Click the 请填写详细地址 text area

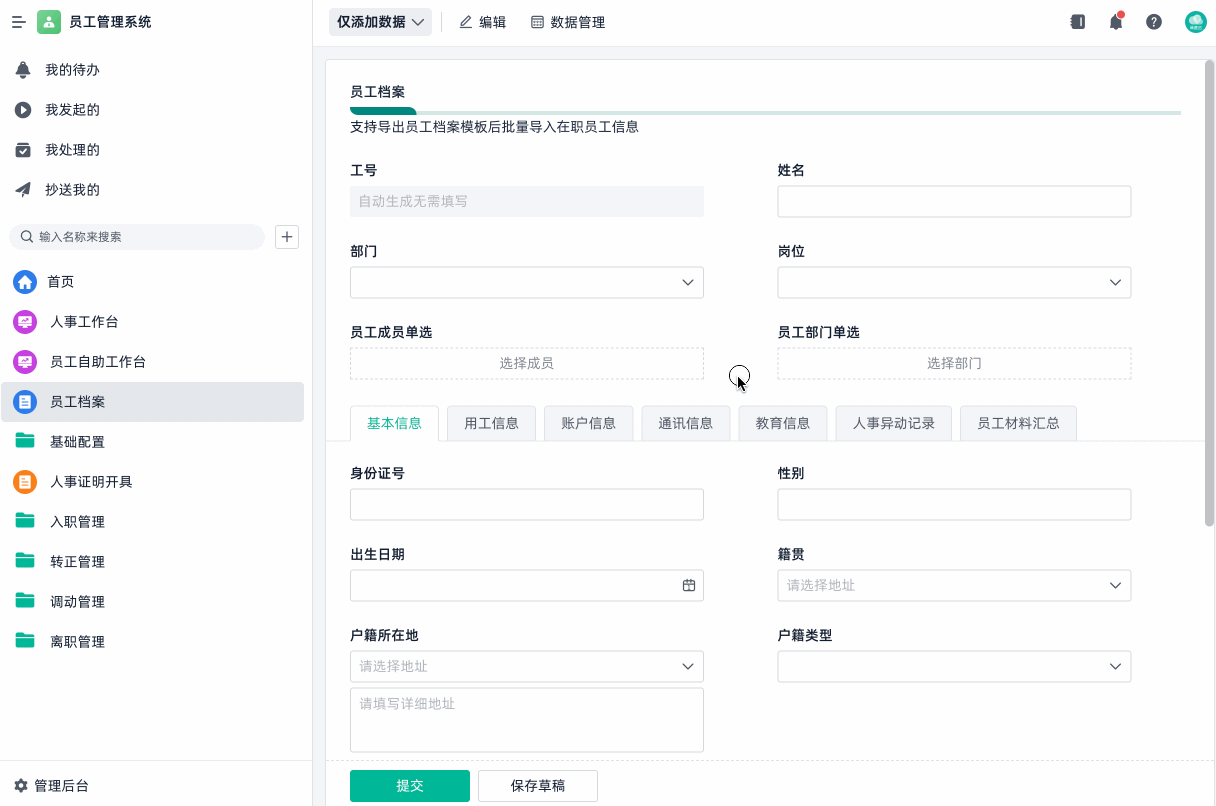tap(527, 719)
